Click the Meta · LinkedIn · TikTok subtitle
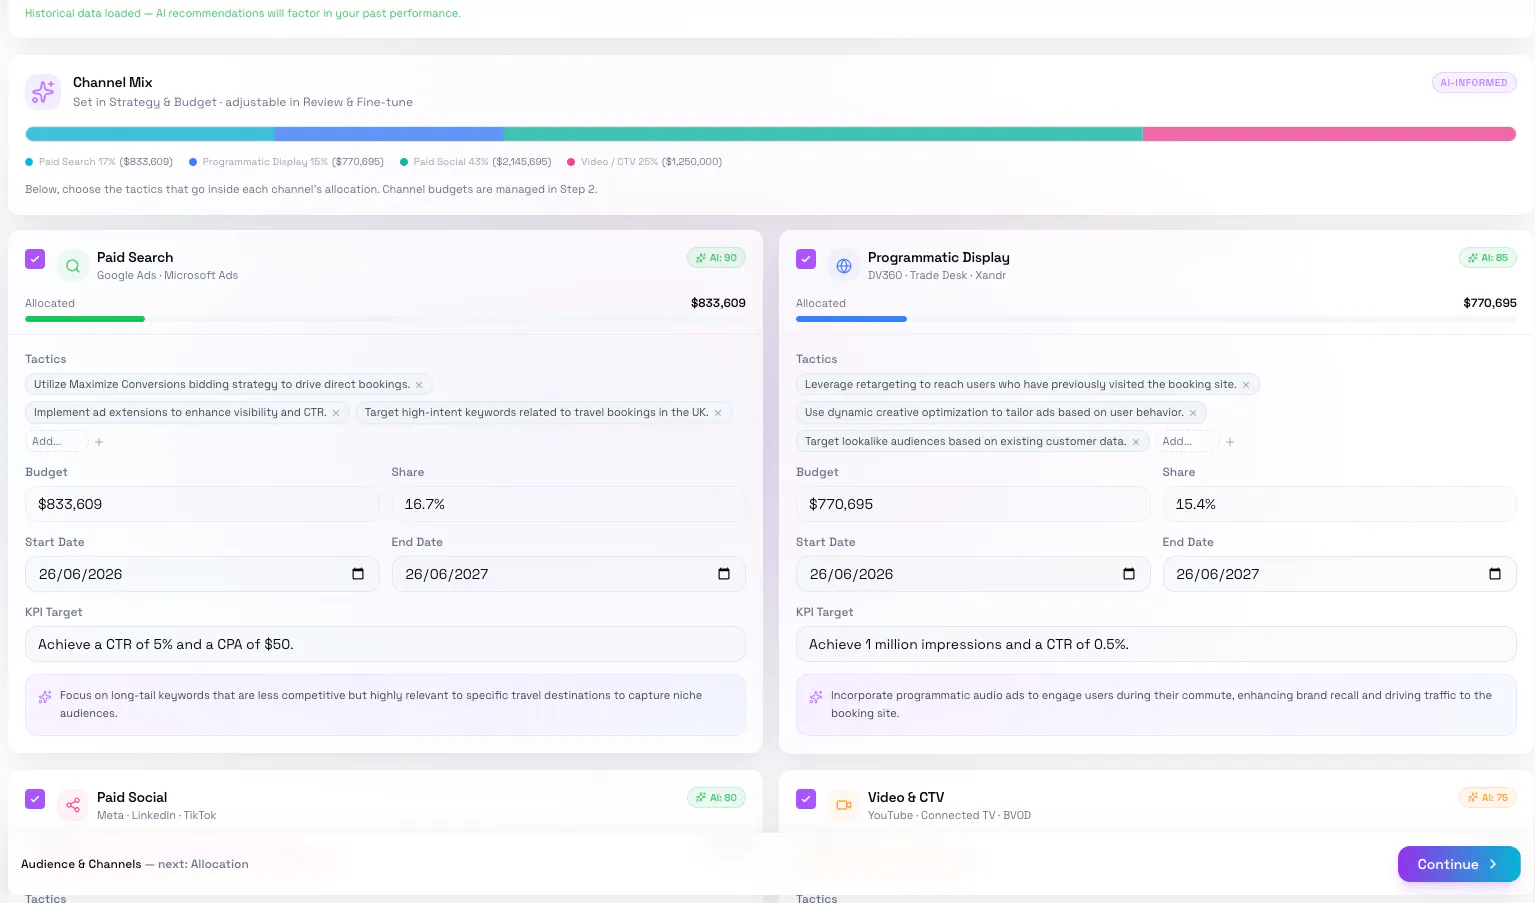 pos(156,816)
